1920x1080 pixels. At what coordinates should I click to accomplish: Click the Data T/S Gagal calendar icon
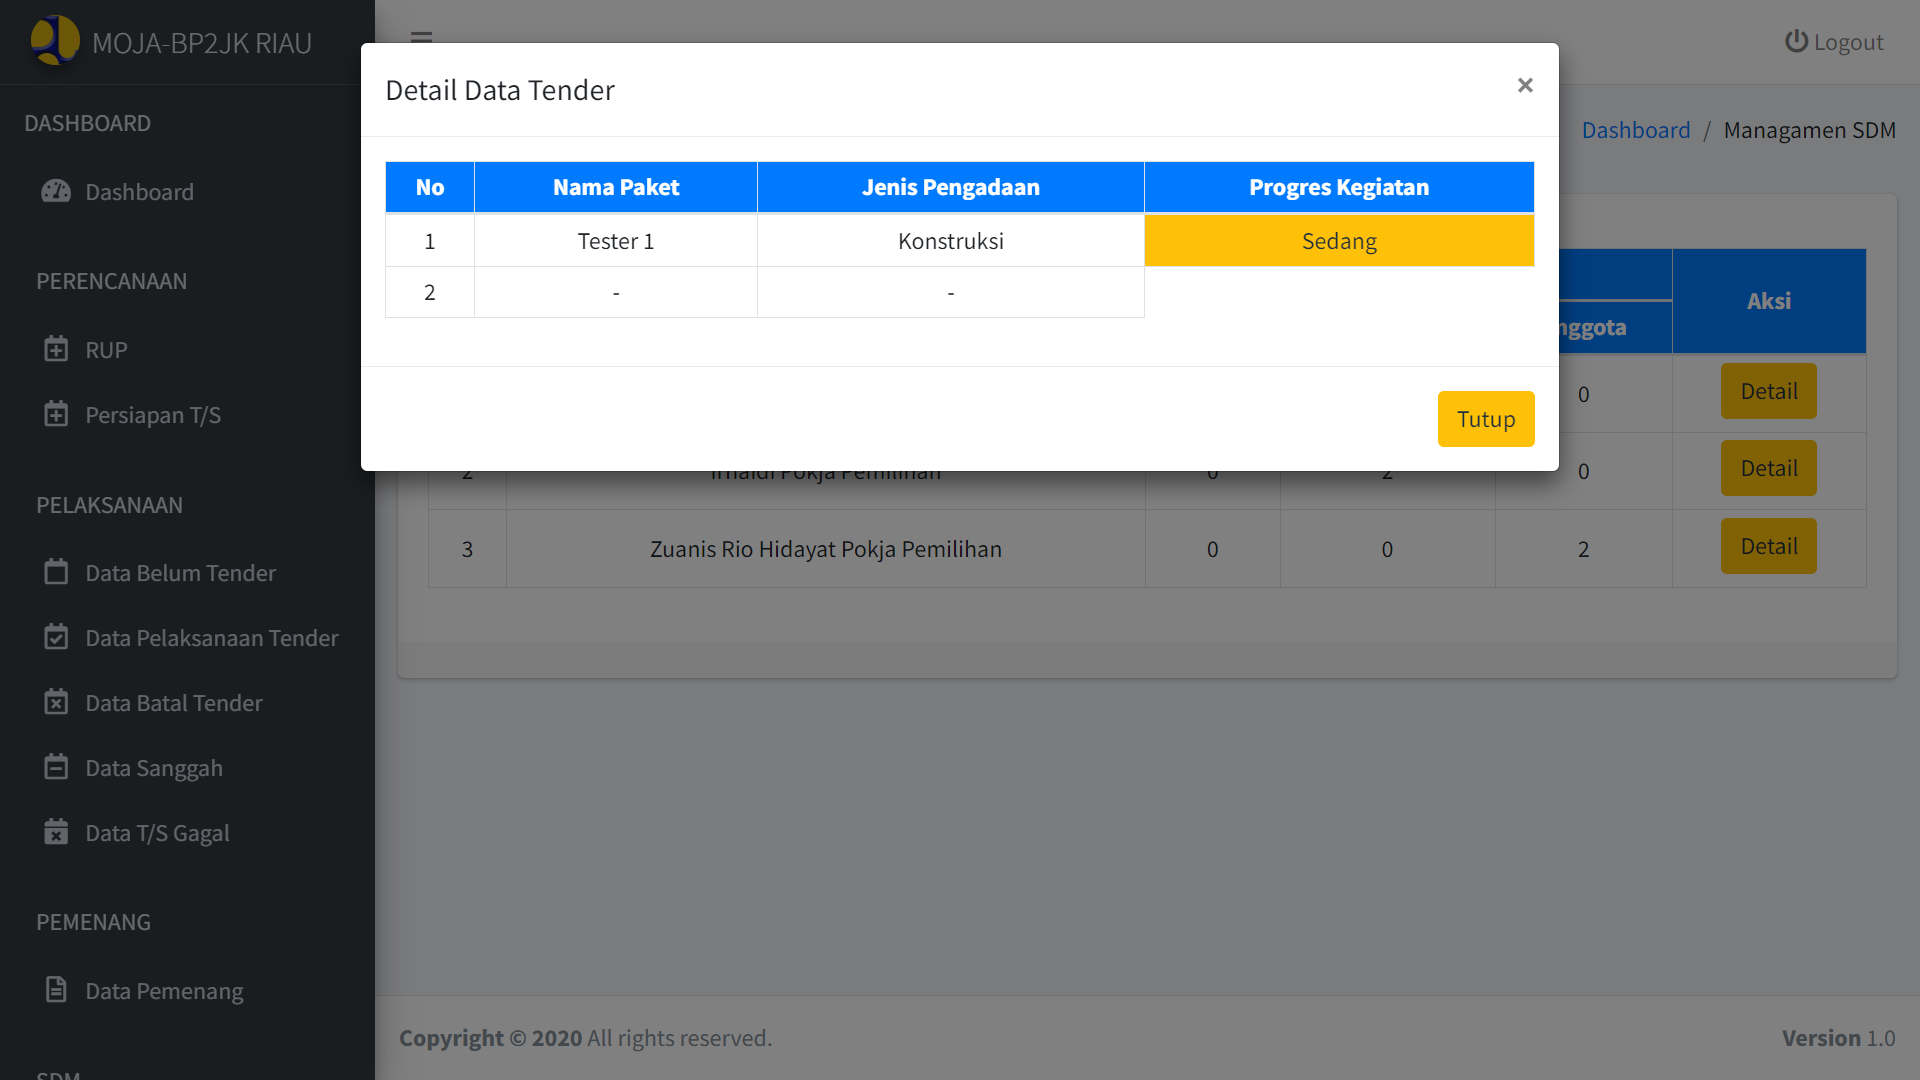[x=56, y=832]
